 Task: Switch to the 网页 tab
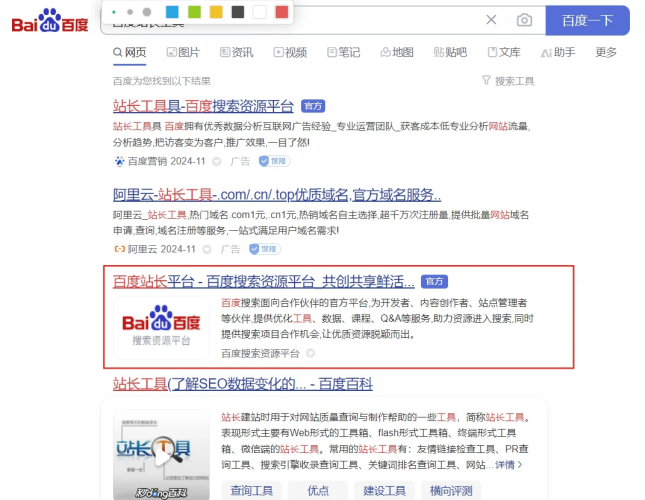tap(130, 52)
